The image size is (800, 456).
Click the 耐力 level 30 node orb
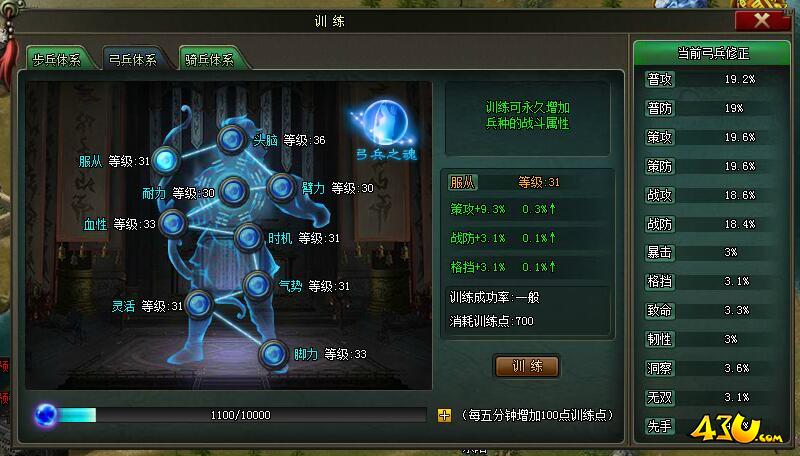pyautogui.click(x=234, y=192)
